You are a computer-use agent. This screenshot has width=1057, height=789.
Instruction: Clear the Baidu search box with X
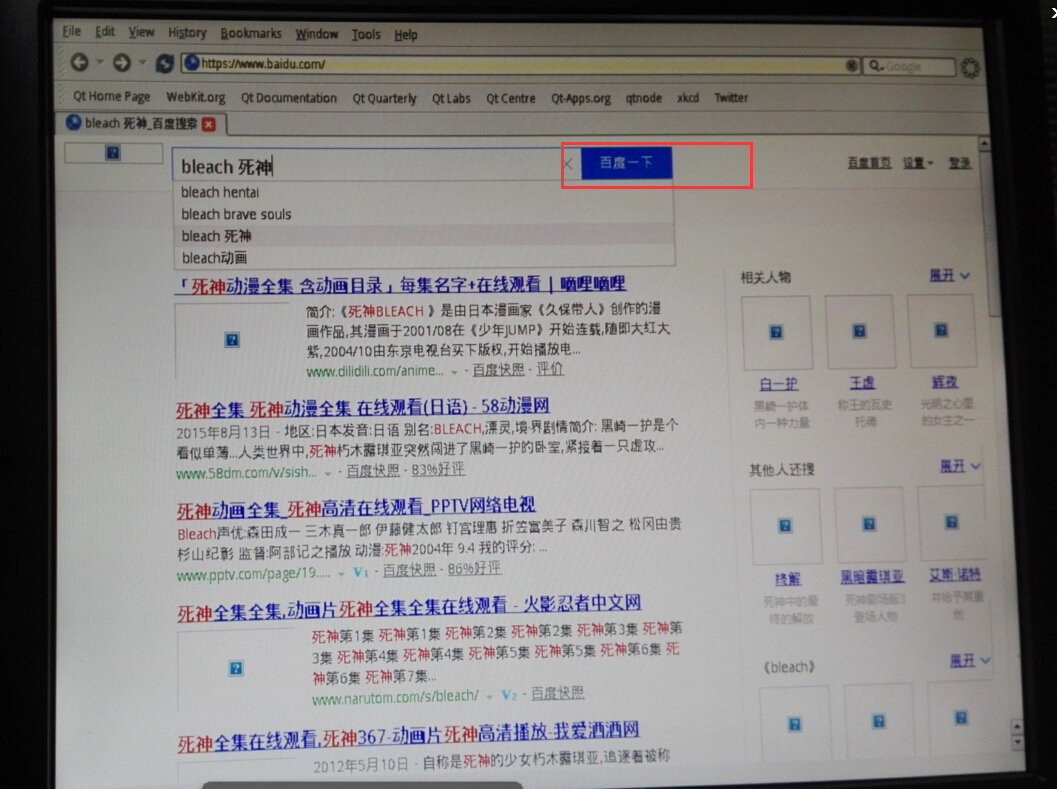click(x=568, y=164)
